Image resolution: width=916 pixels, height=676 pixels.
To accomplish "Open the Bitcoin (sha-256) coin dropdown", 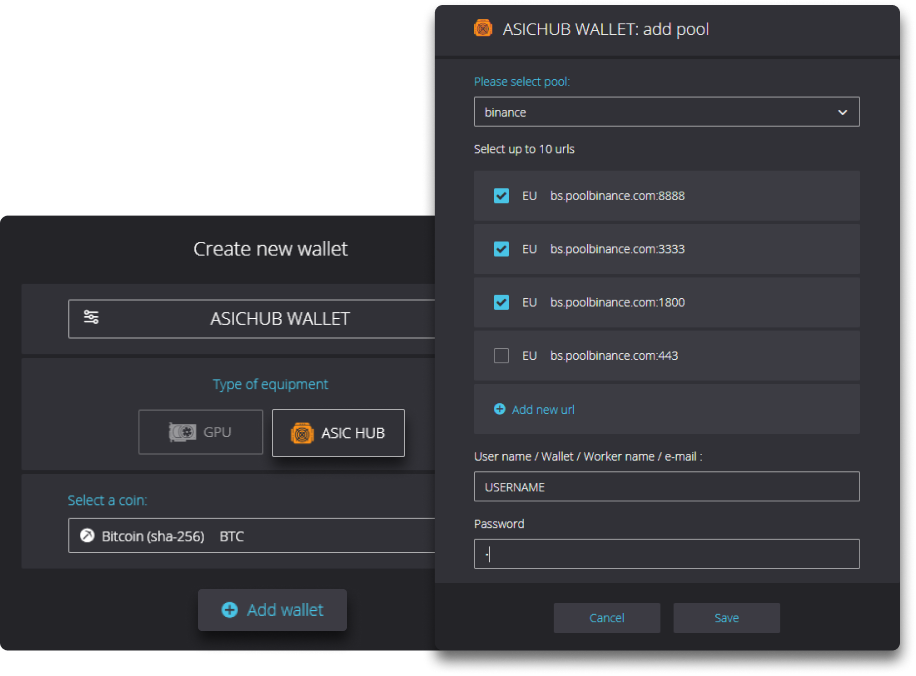I will [252, 535].
